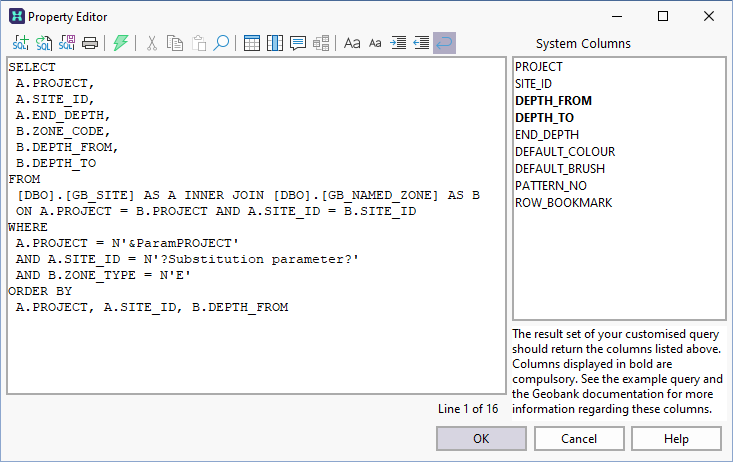Screen dimensions: 733x462
Task: Click the INNER JOIN line in query
Action: [248, 195]
